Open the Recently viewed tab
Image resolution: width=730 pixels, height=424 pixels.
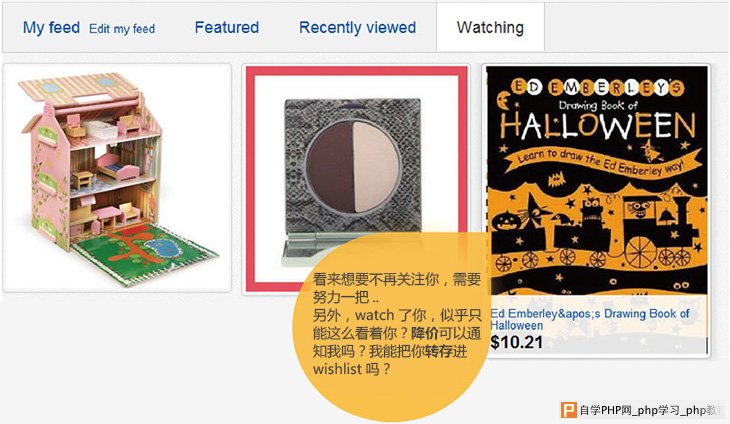coord(358,27)
